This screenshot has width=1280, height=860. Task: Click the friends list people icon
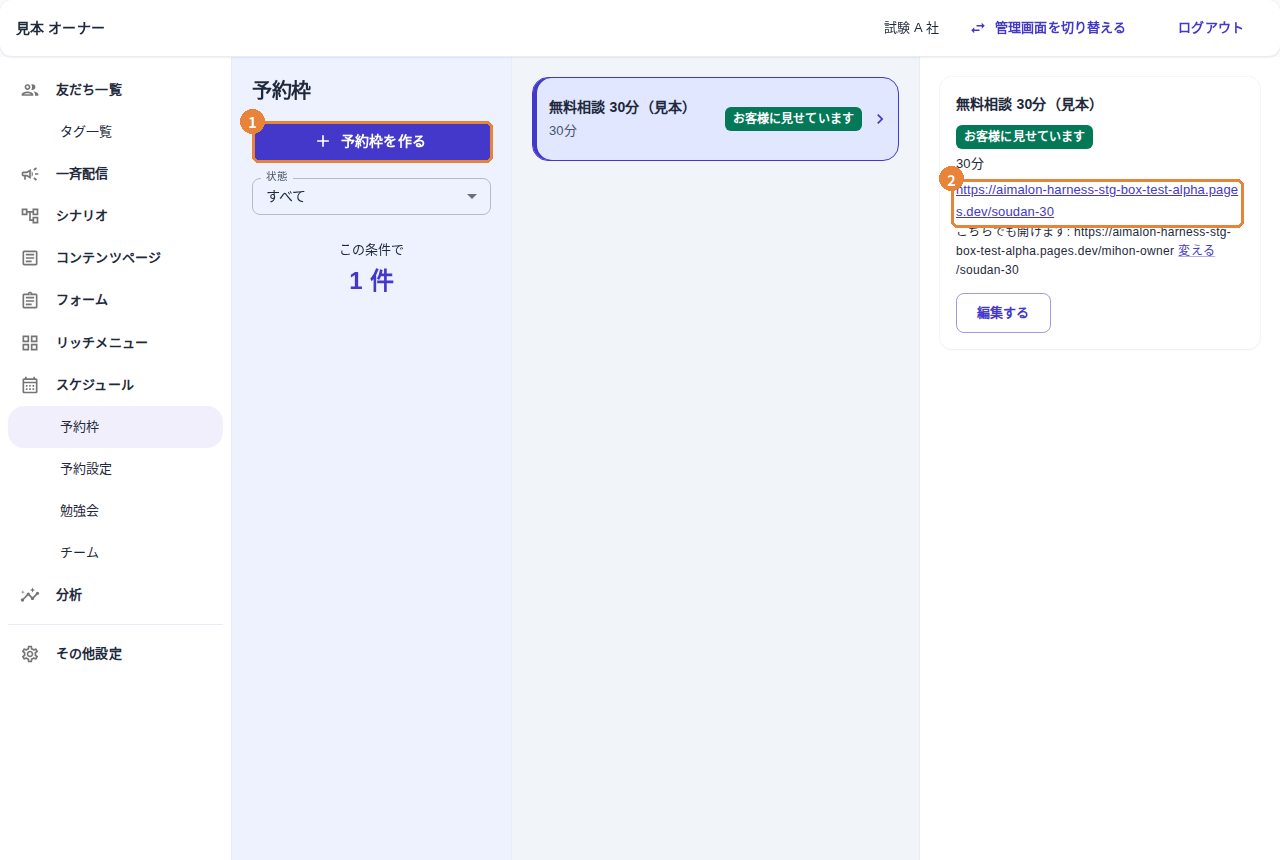(x=30, y=90)
